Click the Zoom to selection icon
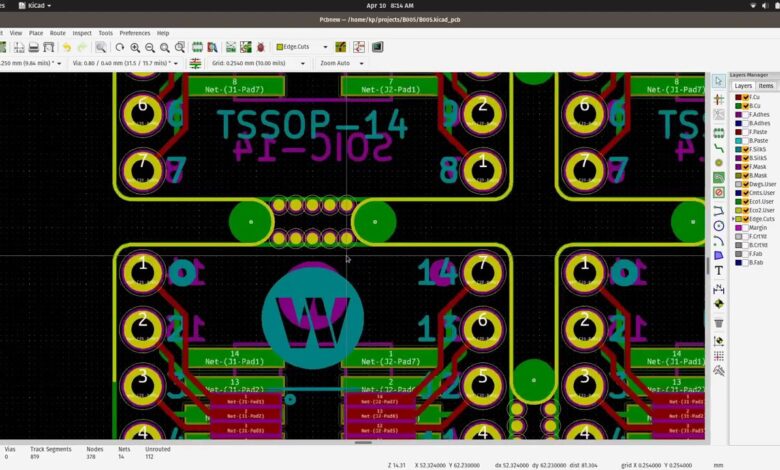This screenshot has height=470, width=780. pyautogui.click(x=180, y=47)
